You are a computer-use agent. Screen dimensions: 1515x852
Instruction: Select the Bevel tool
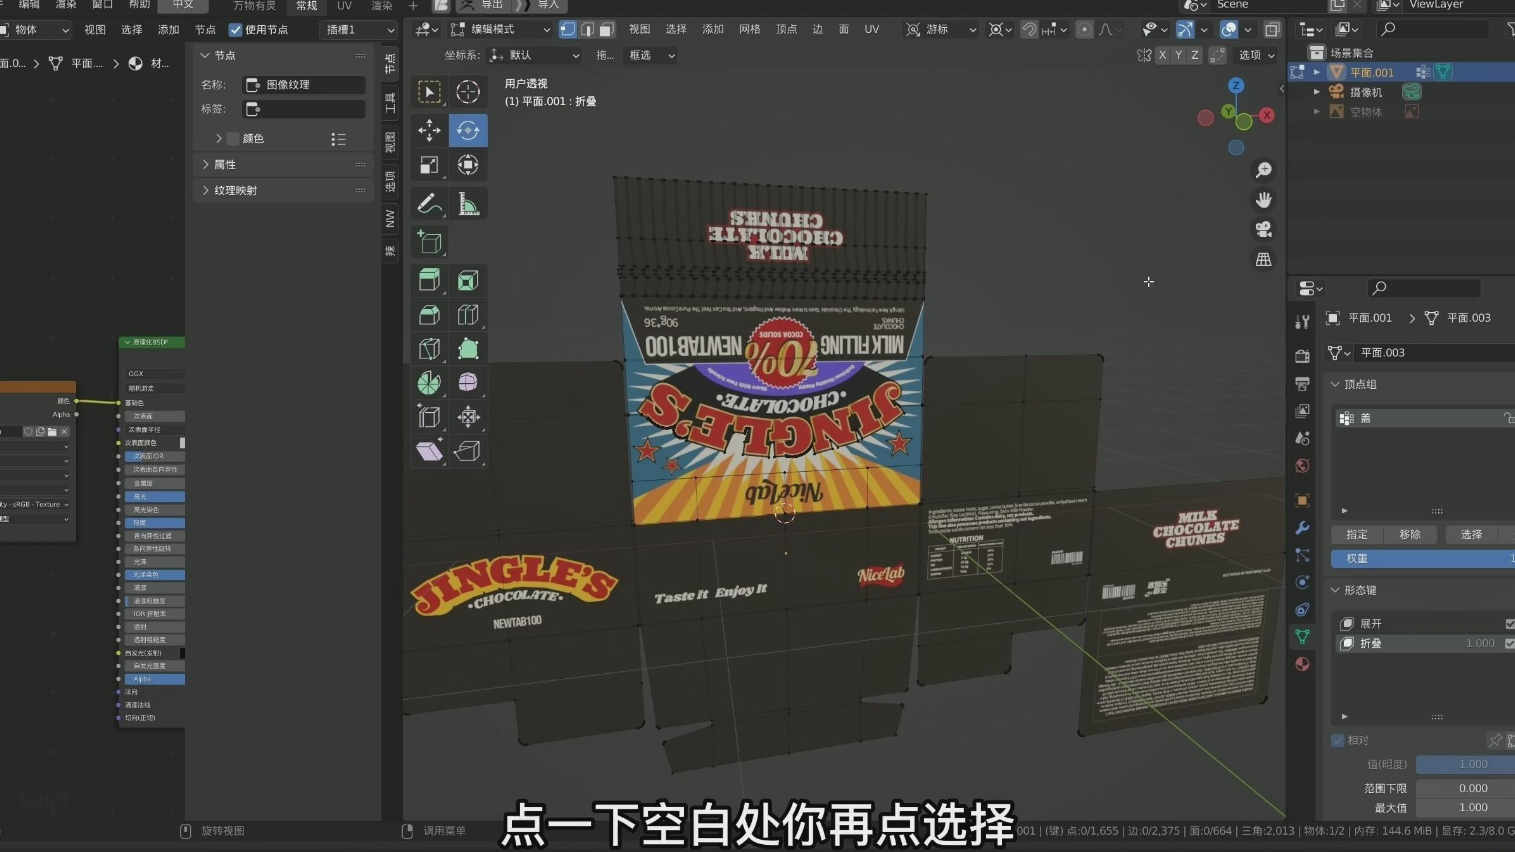pos(429,315)
